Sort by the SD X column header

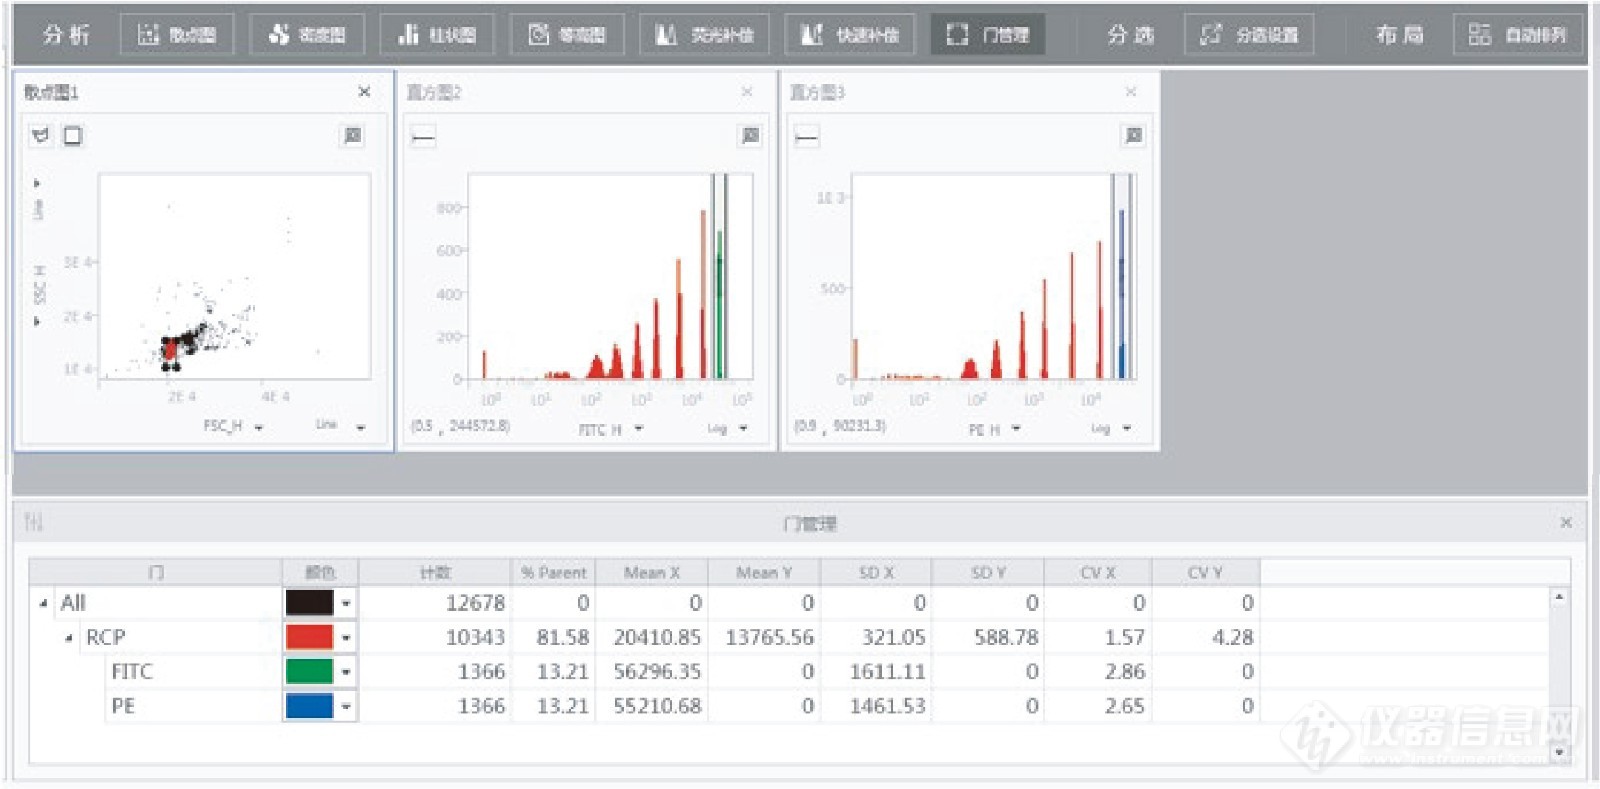[x=876, y=572]
